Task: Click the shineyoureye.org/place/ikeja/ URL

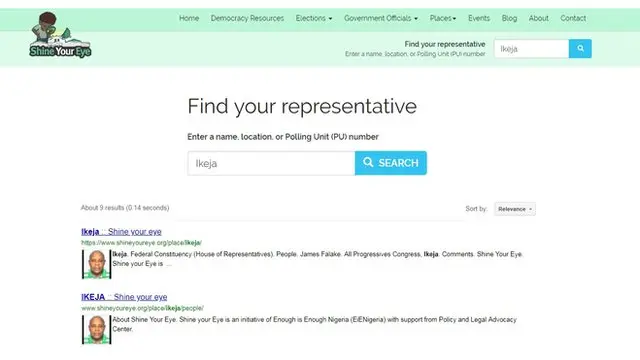Action: pos(141,243)
